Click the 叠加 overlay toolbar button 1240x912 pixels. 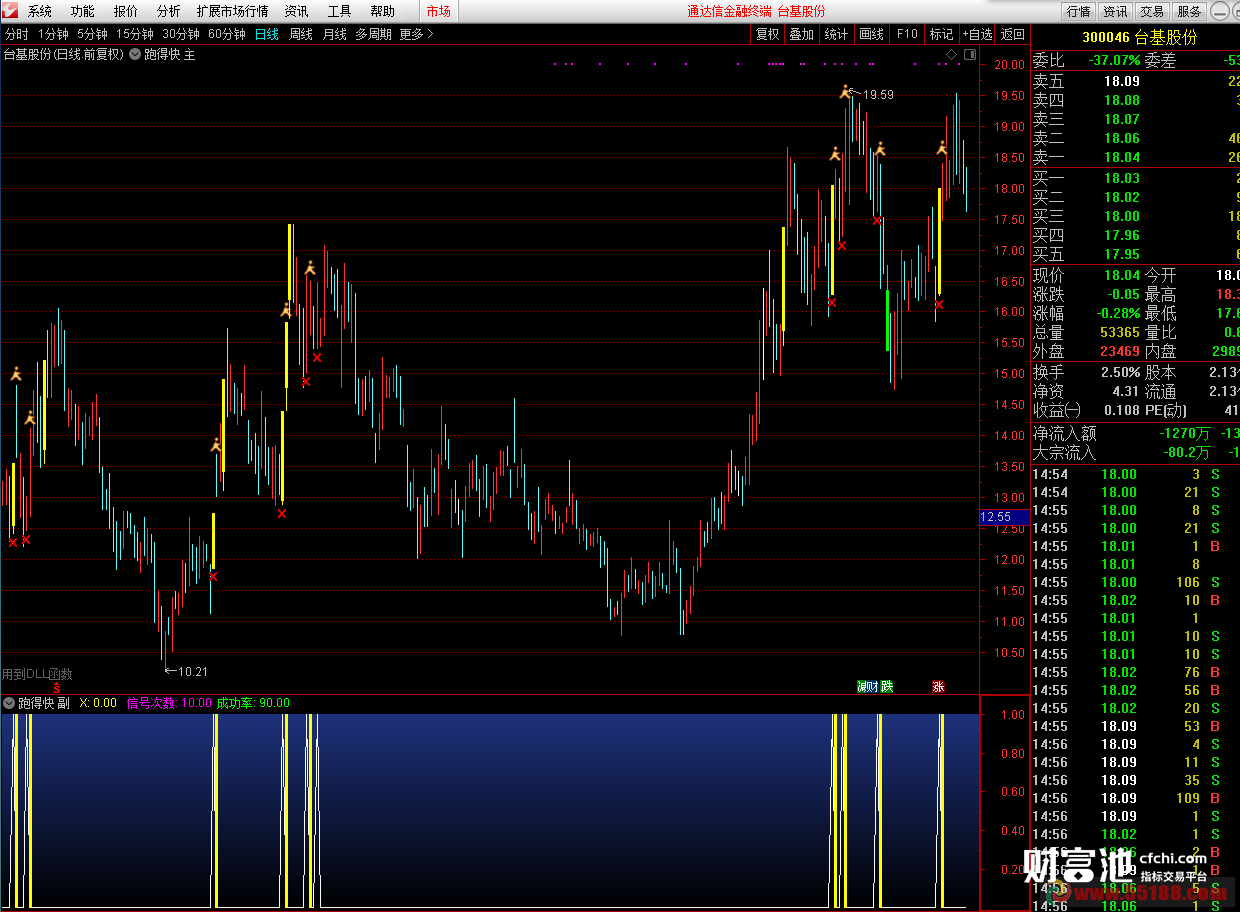coord(801,34)
